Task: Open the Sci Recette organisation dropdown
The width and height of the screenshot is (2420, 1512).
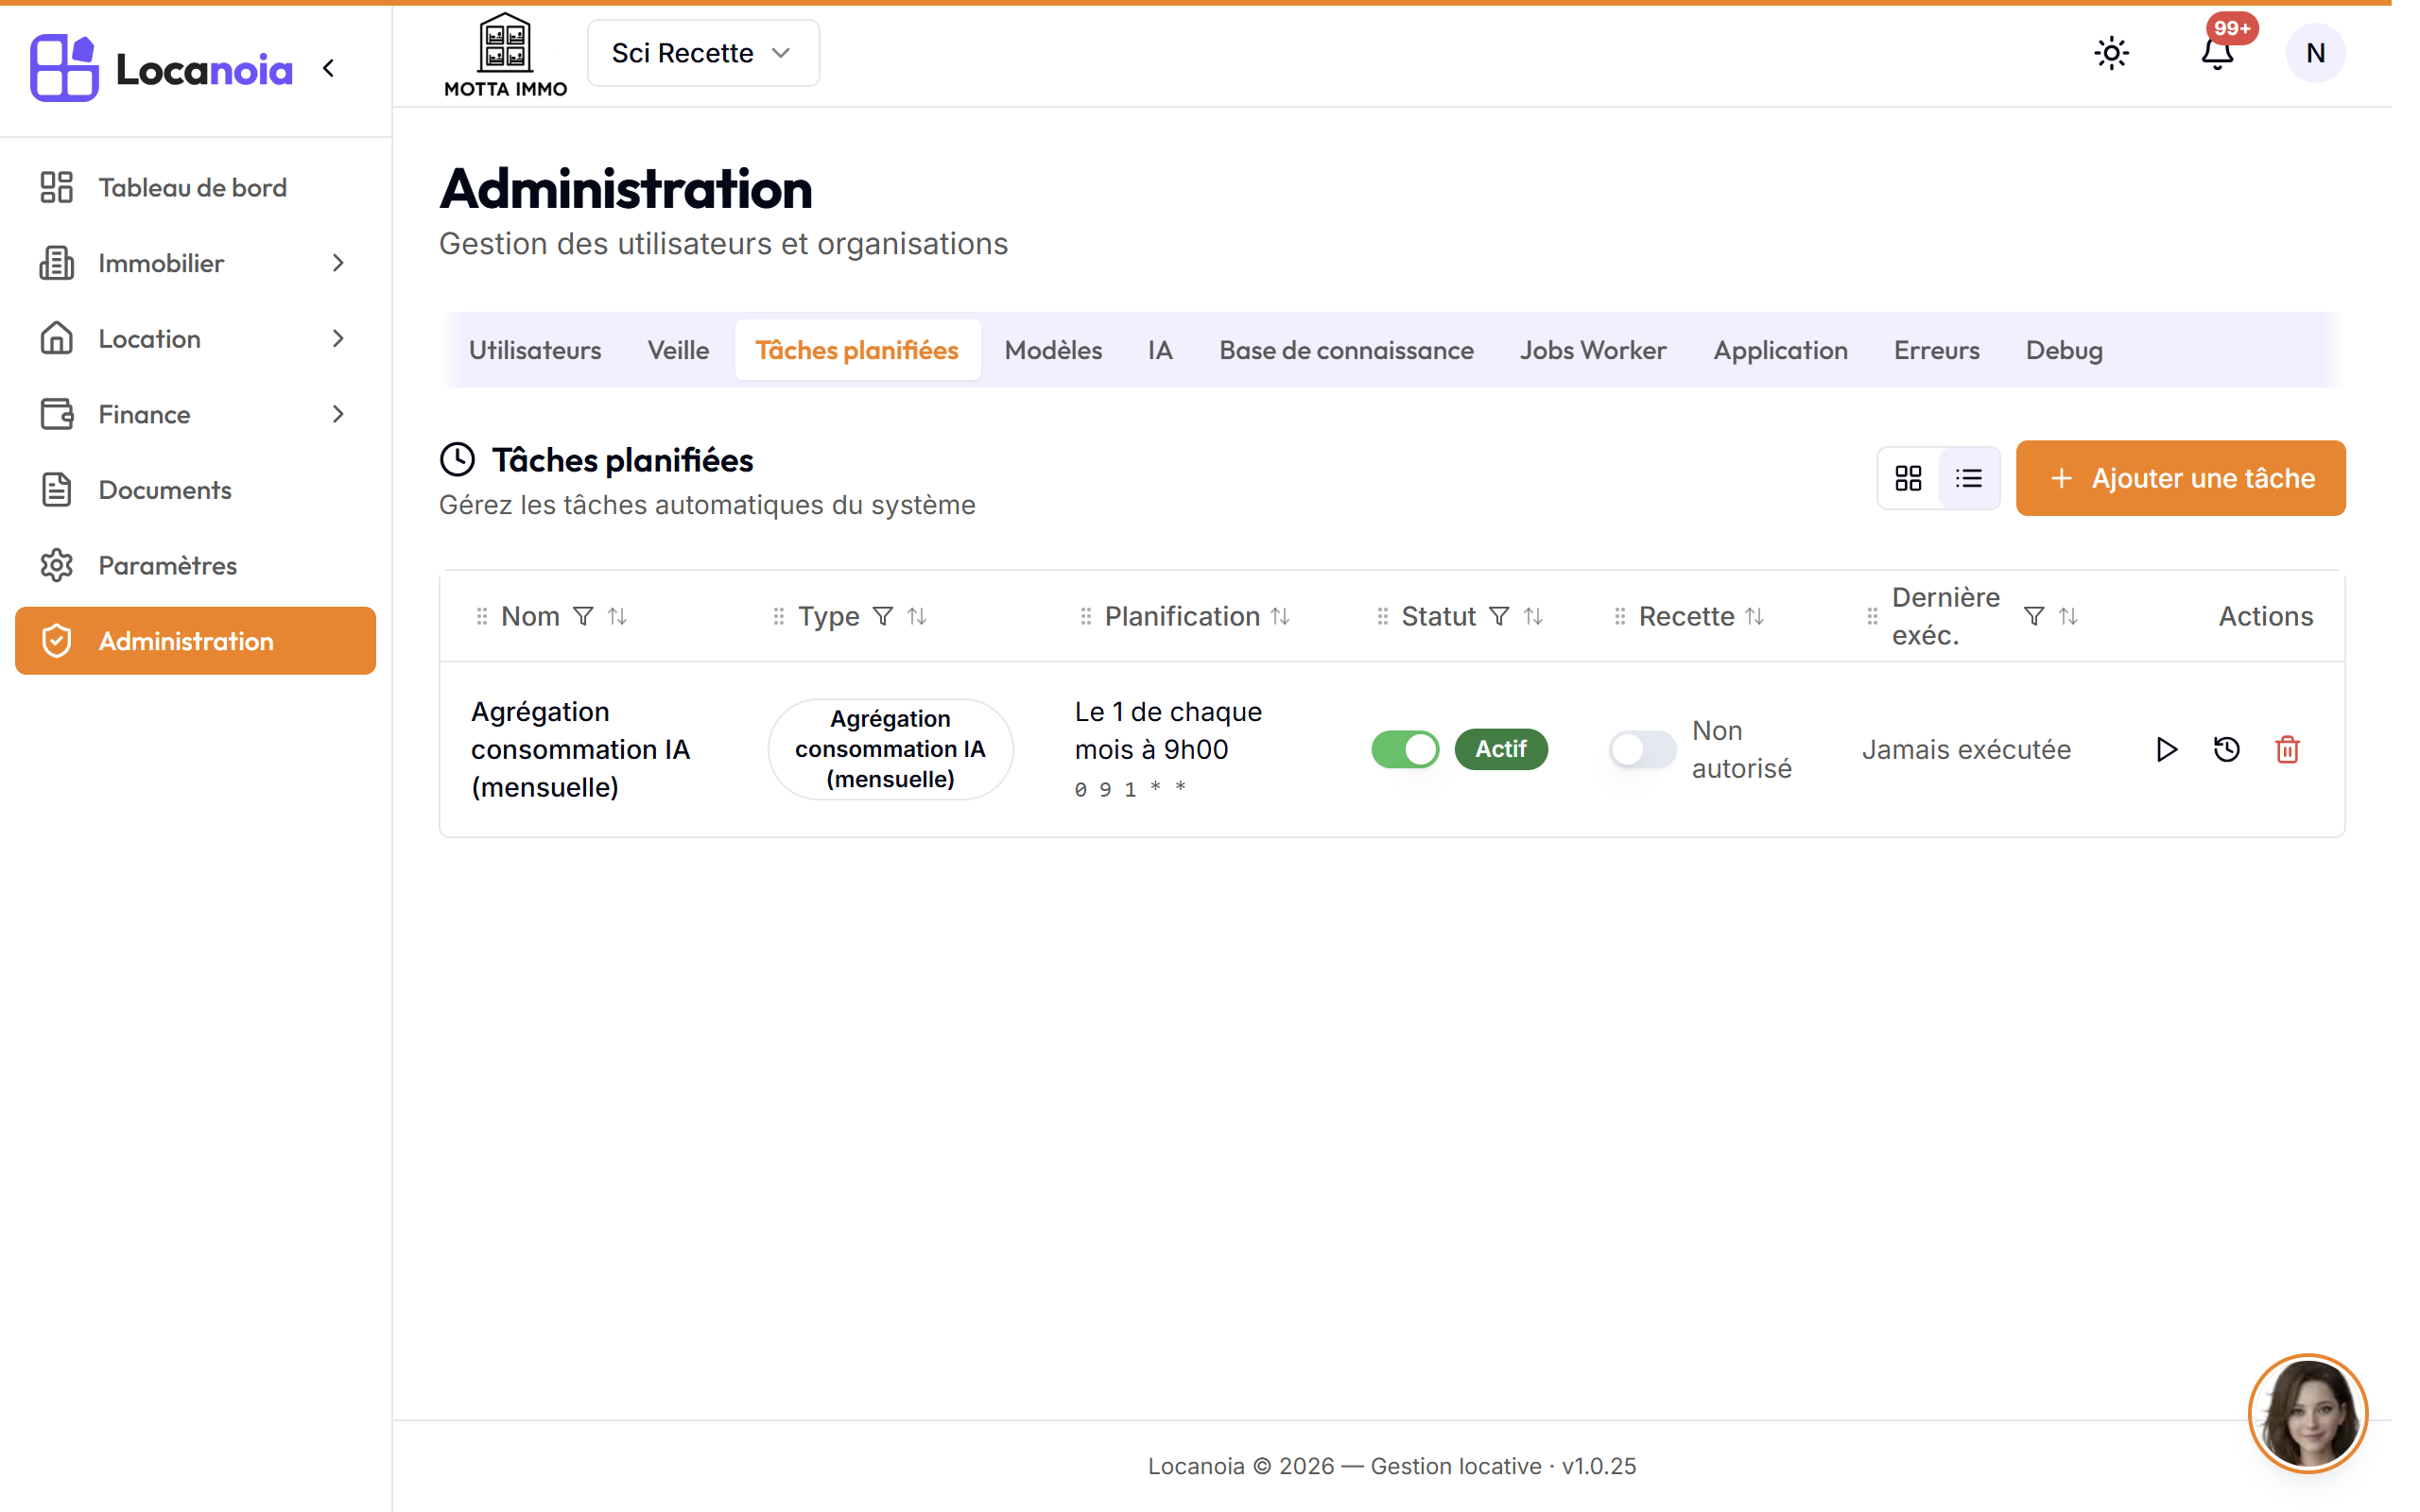Action: click(703, 53)
